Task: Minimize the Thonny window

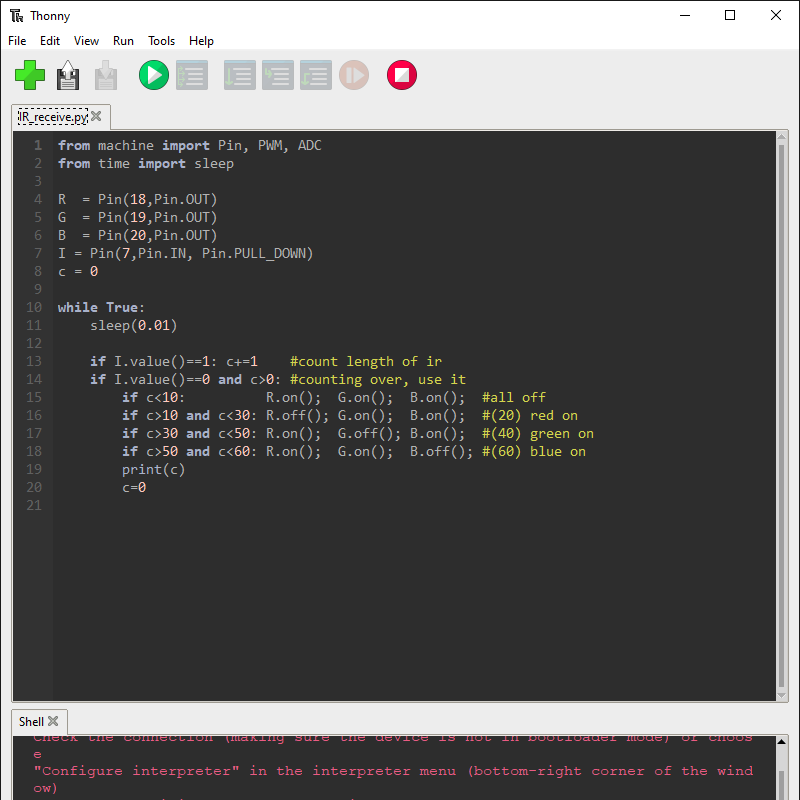Action: 685,16
